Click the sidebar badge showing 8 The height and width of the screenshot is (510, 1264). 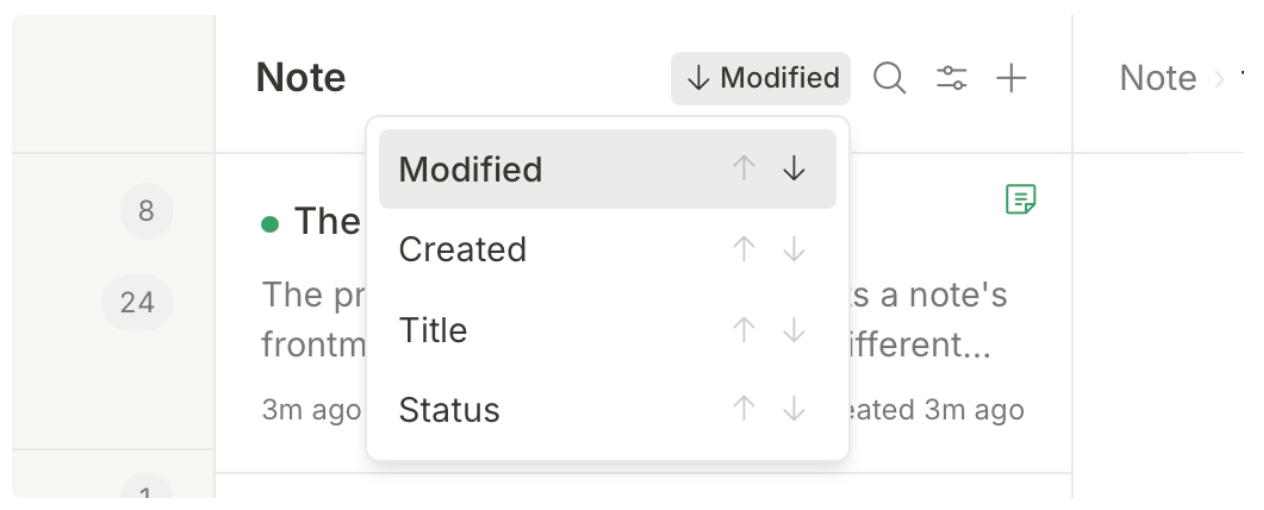146,211
